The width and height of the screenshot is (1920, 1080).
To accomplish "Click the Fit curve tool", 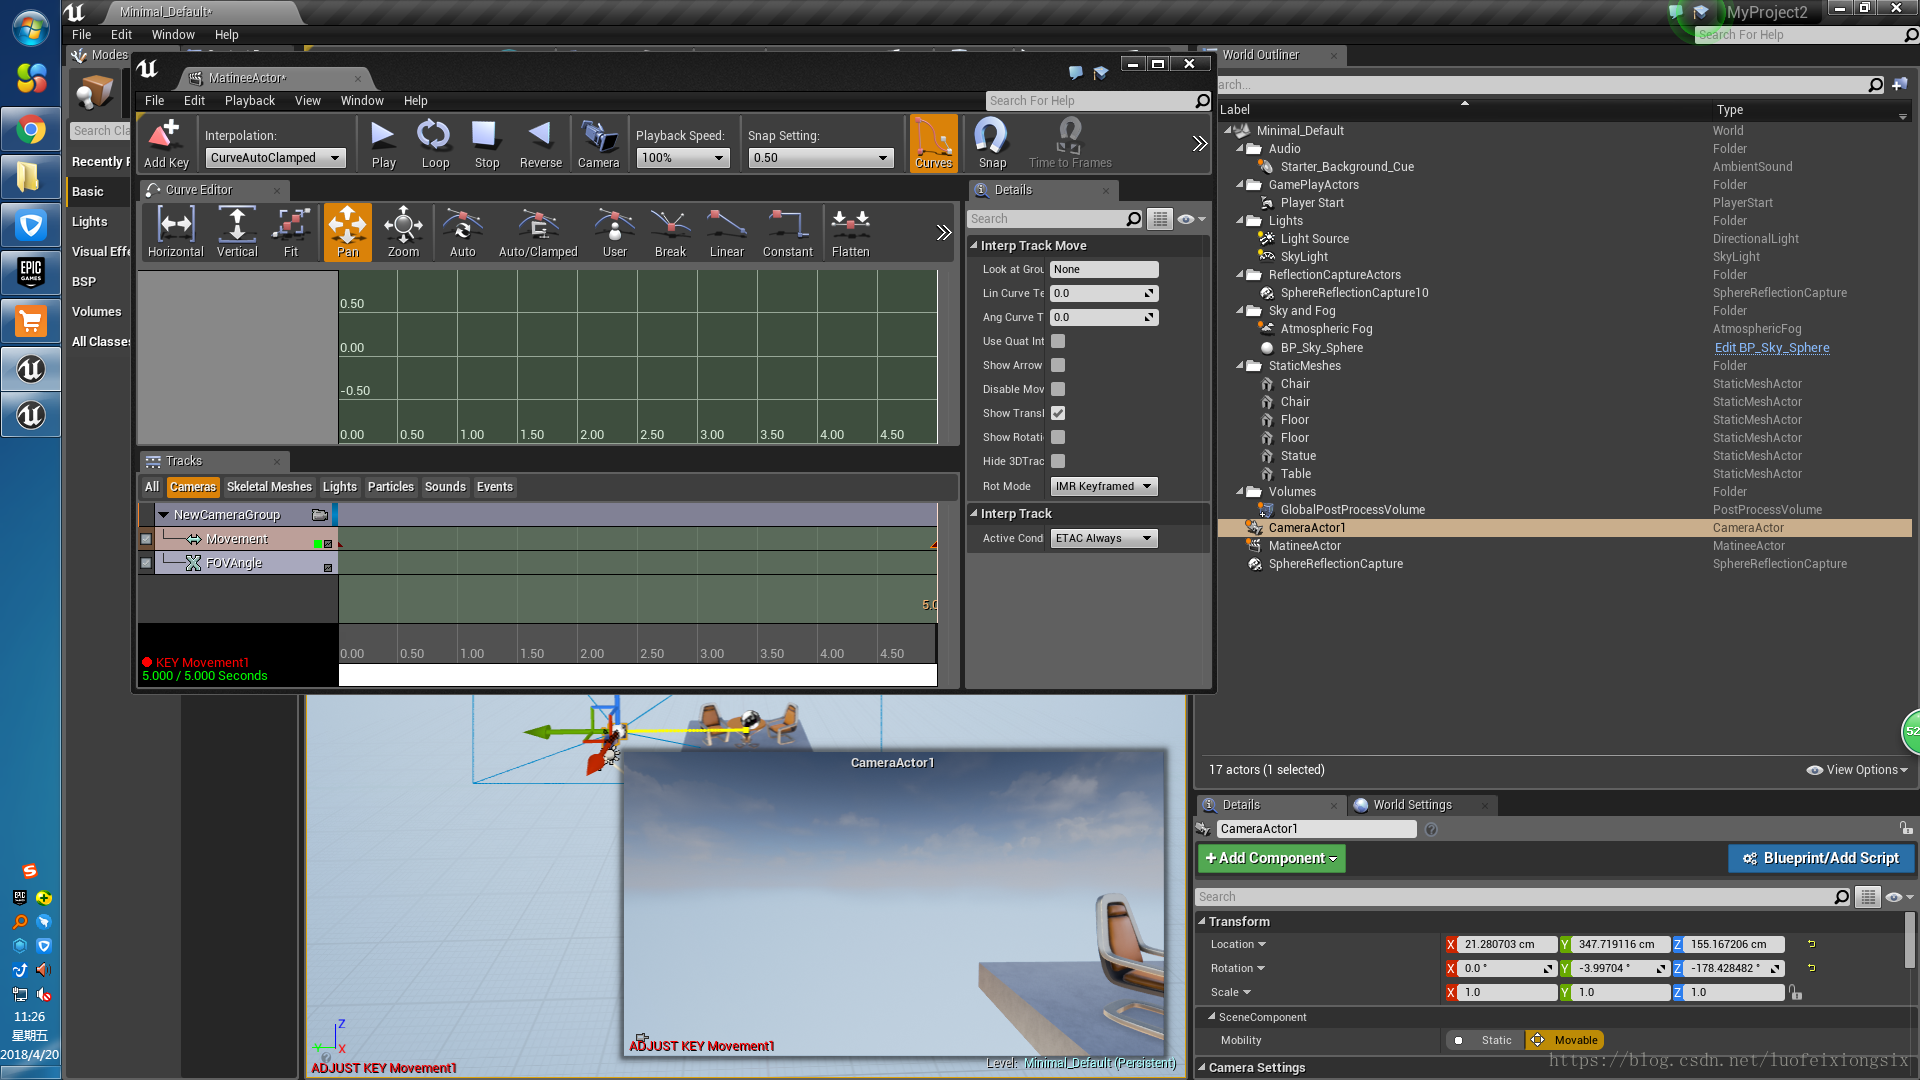I will pos(291,232).
